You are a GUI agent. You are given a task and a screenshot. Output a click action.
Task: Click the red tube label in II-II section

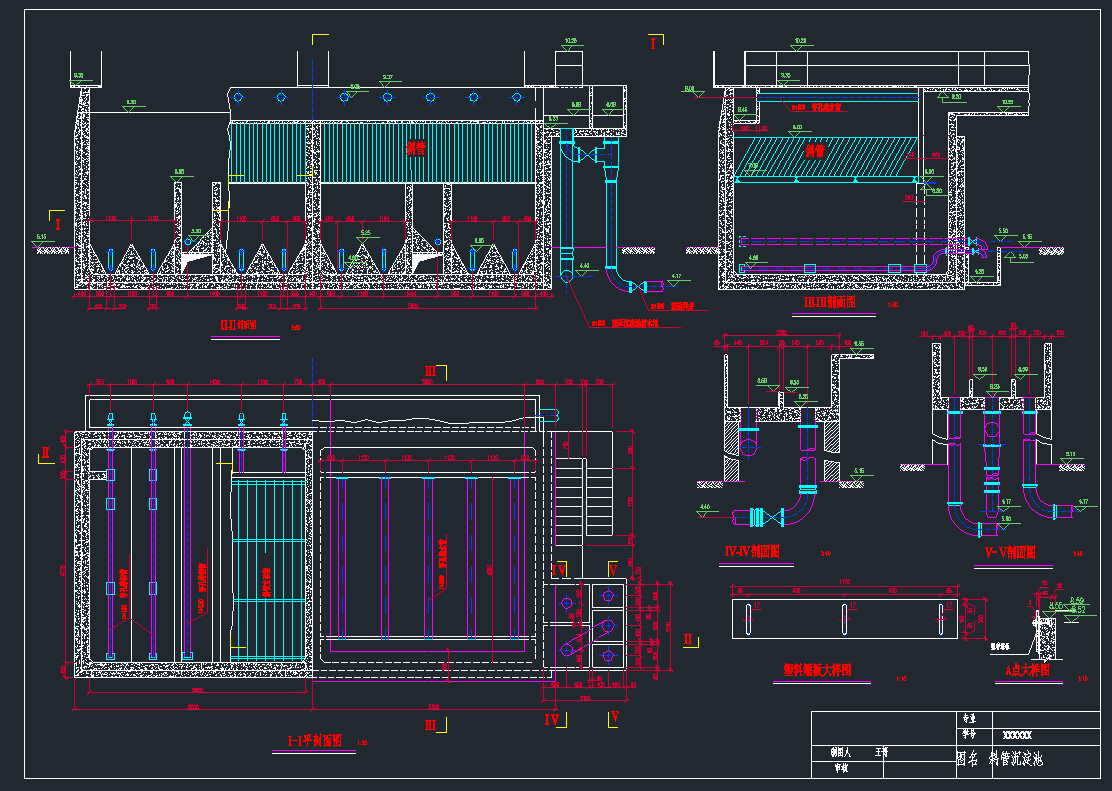coord(415,148)
